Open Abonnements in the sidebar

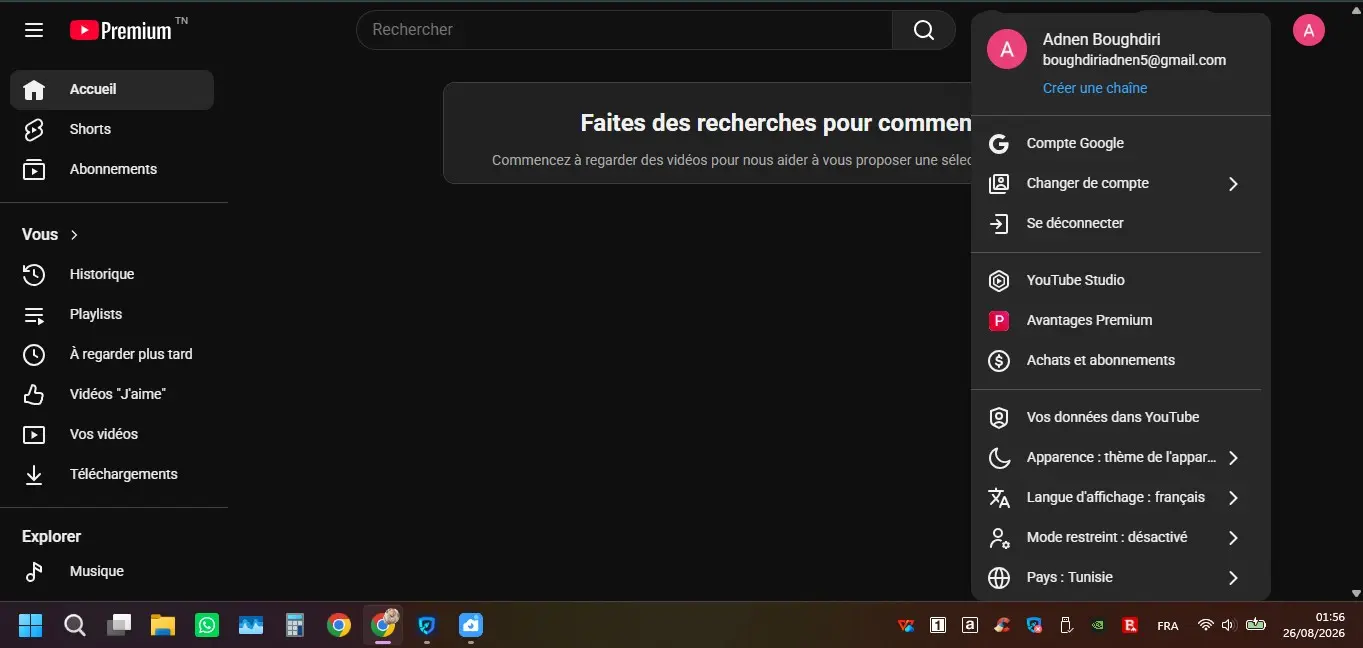tap(112, 169)
